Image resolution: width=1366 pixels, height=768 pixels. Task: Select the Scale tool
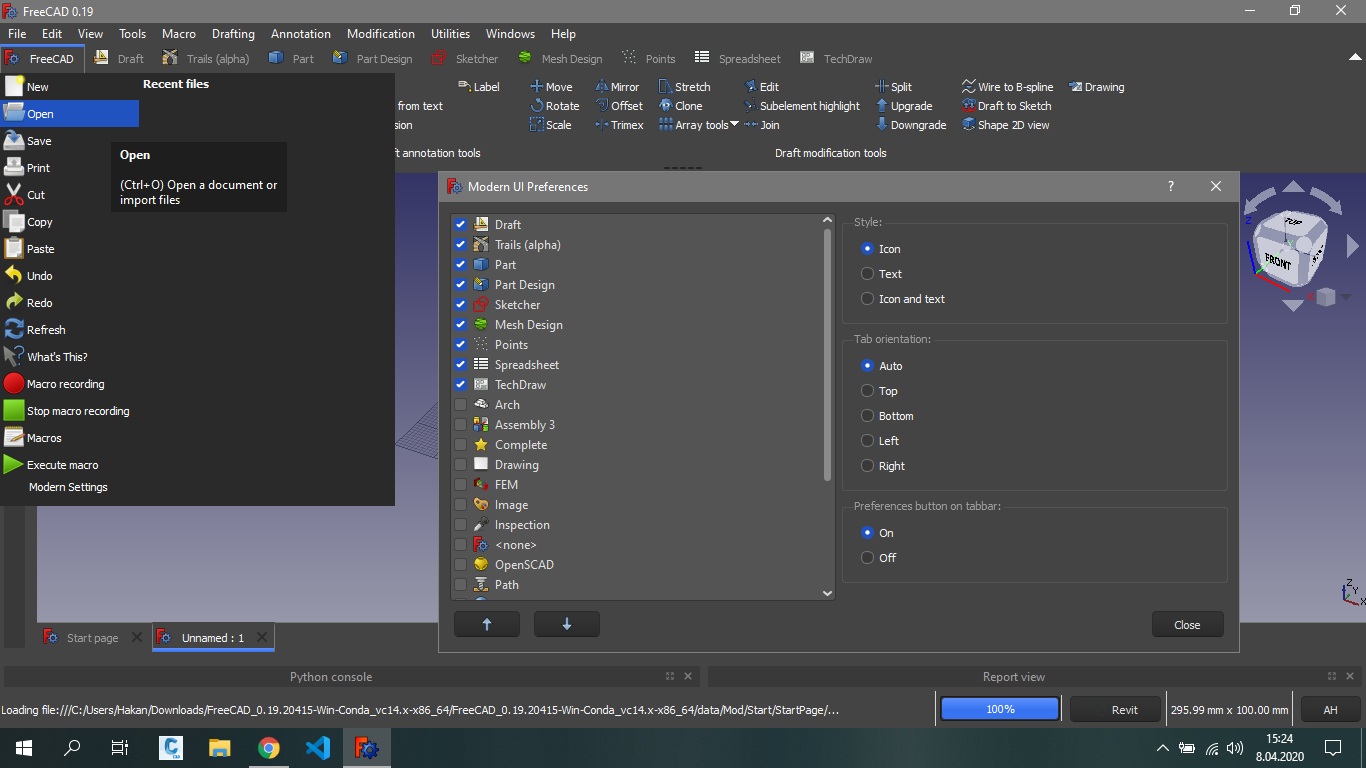550,125
